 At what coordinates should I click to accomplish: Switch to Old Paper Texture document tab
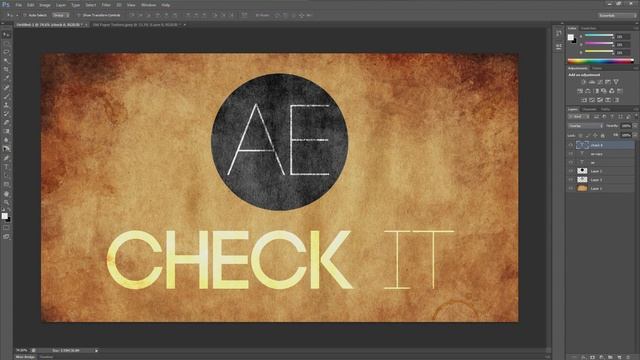click(x=137, y=25)
